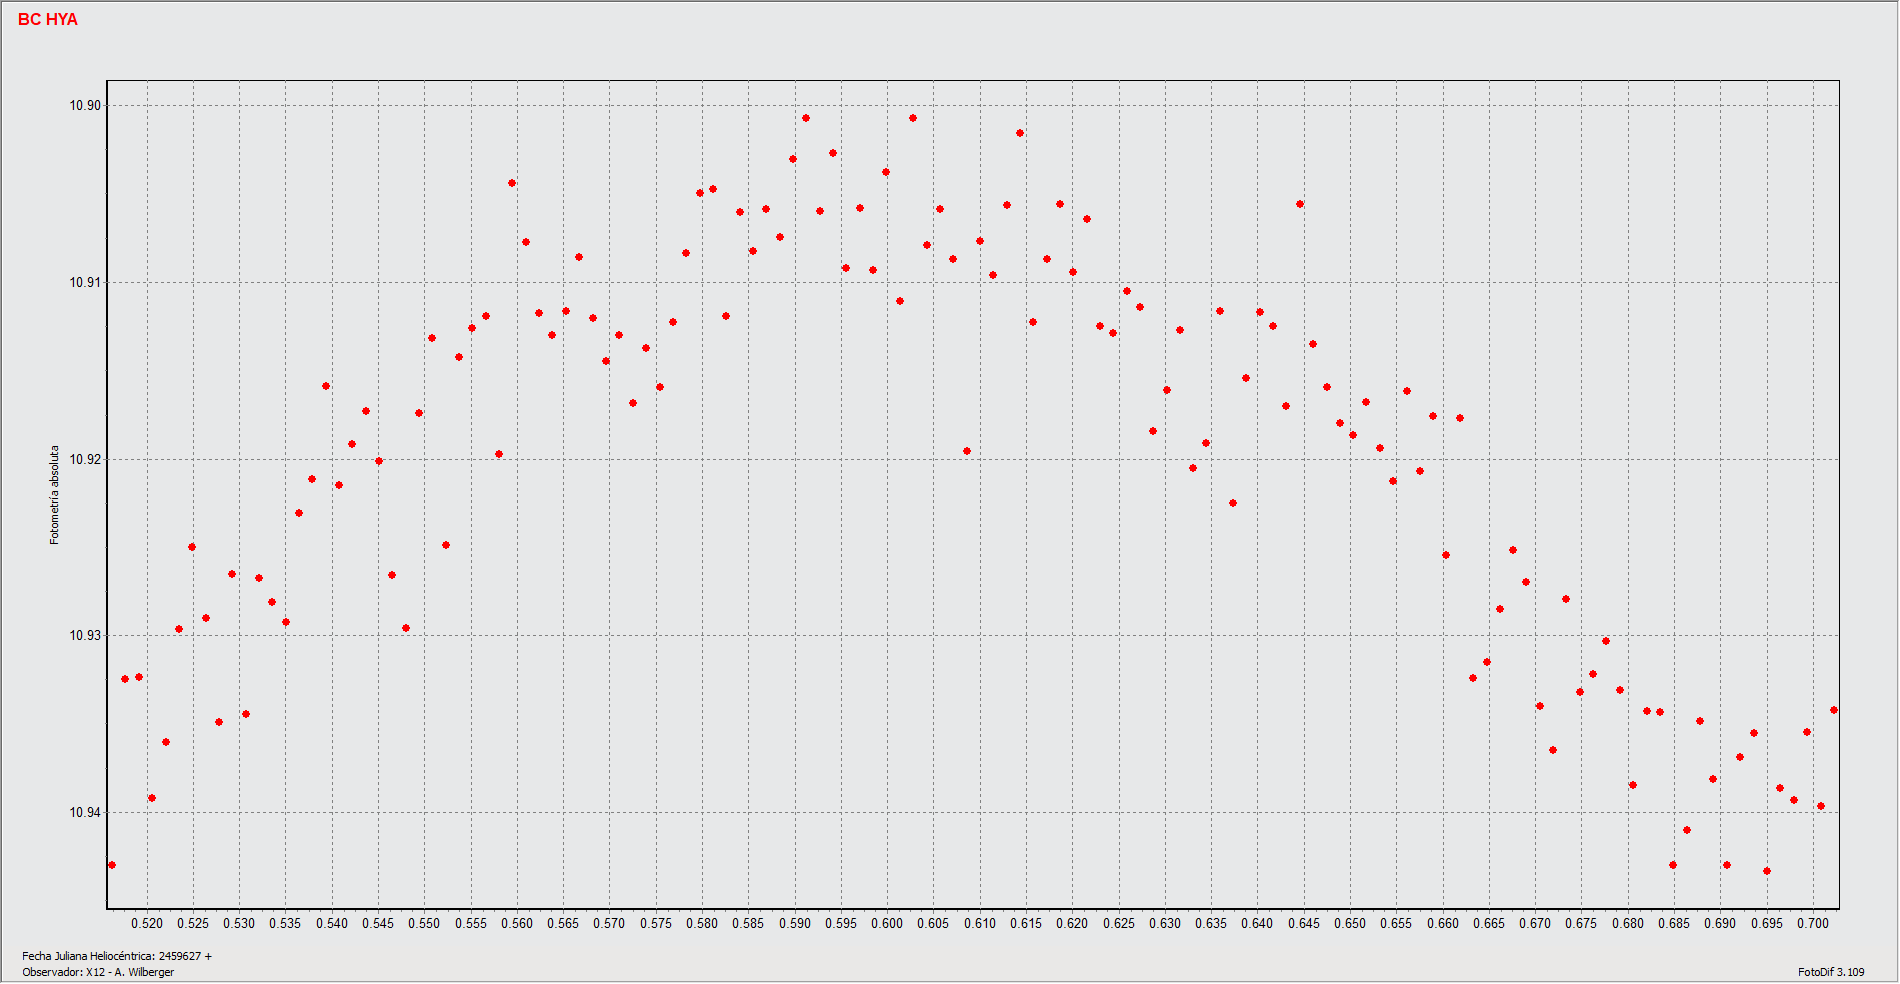
Task: Select the 10.92 y-axis tick label
Action: click(84, 460)
